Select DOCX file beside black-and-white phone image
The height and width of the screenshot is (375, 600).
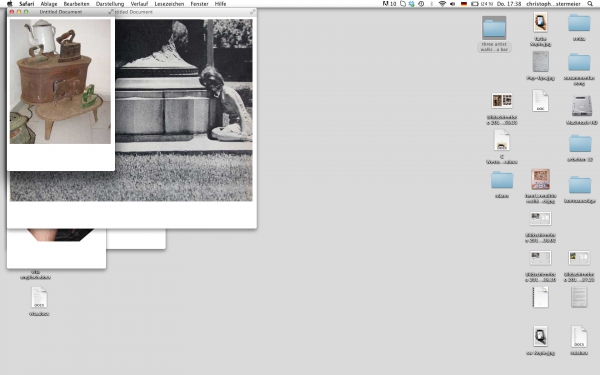point(579,336)
